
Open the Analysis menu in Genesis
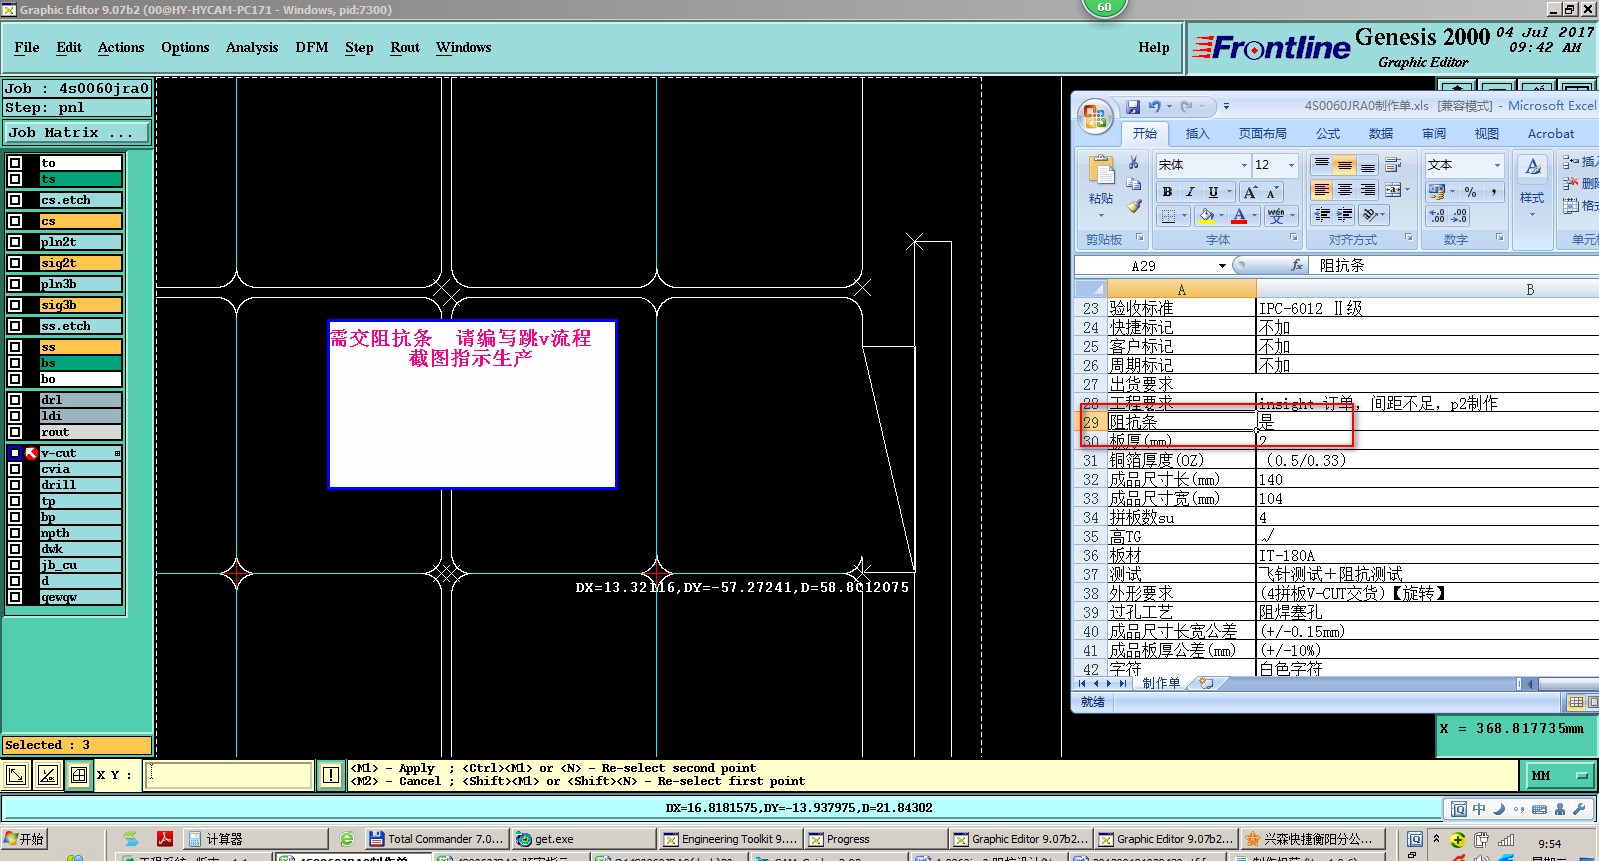[x=251, y=47]
